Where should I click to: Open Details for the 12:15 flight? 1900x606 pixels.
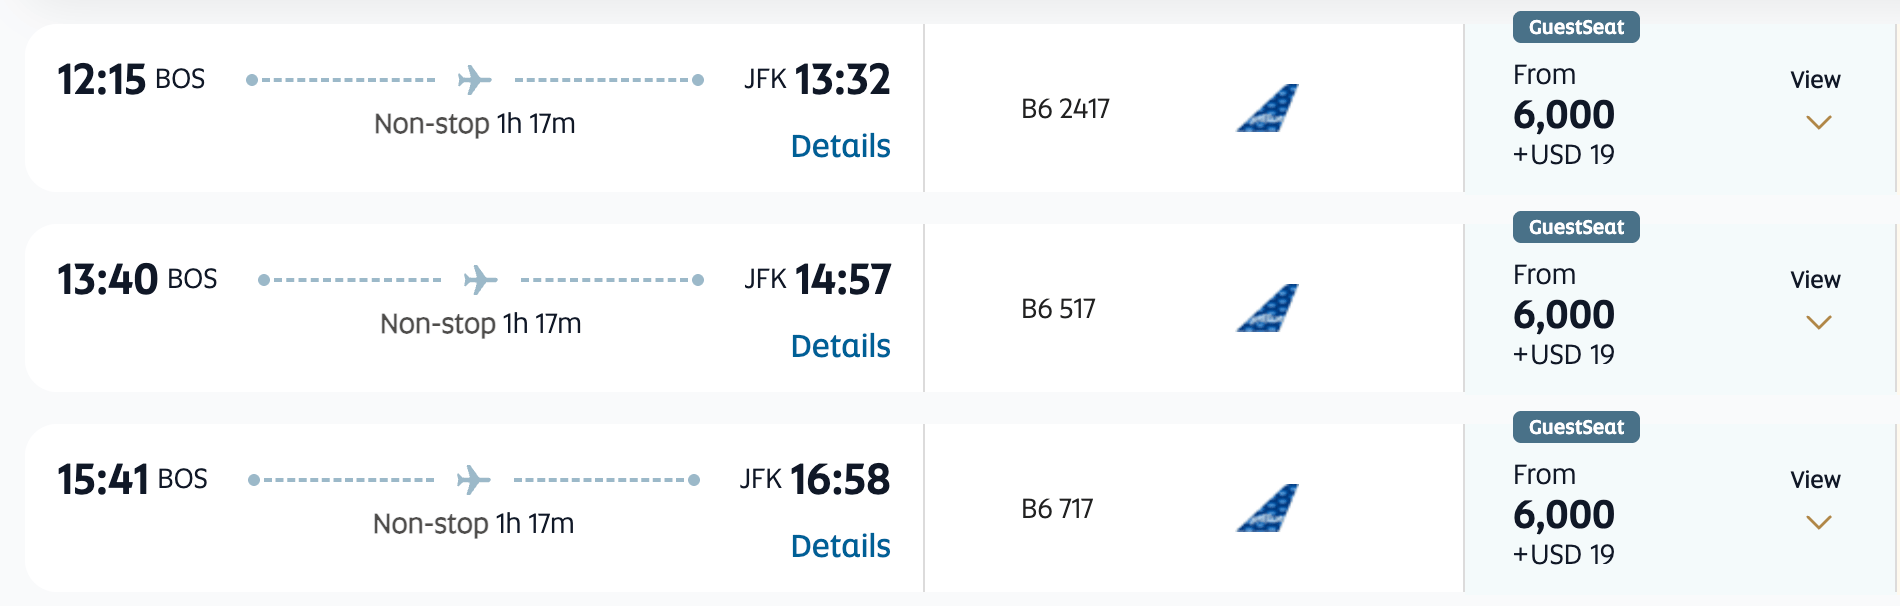pyautogui.click(x=840, y=146)
